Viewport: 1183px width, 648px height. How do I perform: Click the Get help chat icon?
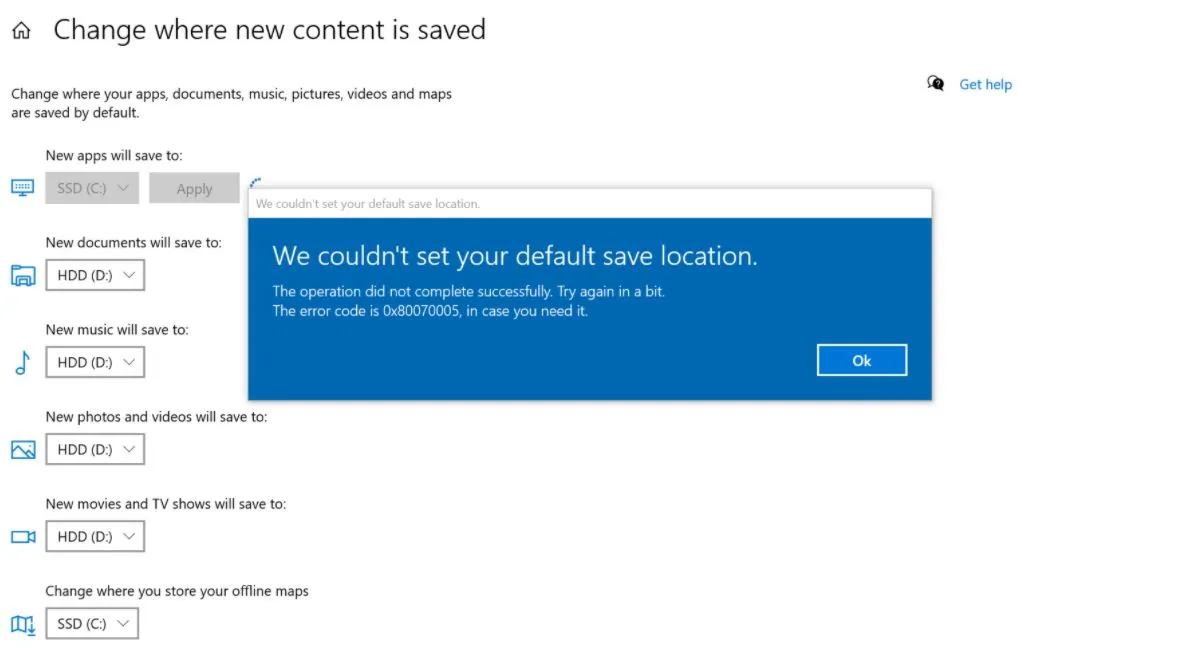coord(935,83)
